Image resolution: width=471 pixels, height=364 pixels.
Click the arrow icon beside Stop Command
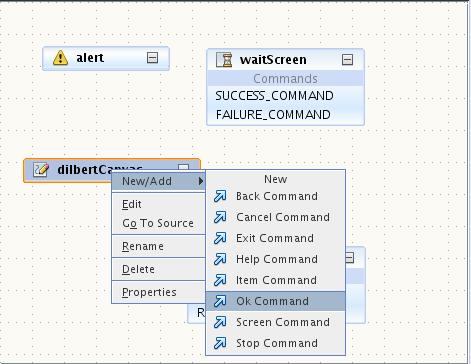(220, 343)
